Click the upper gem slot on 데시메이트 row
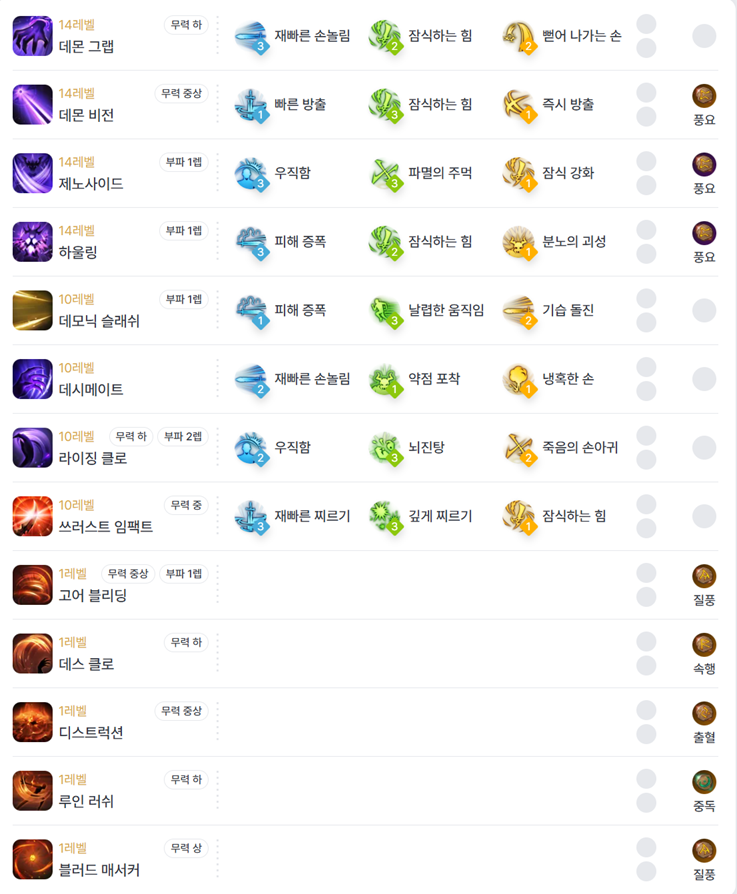Viewport: 737px width, 894px height. pos(646,367)
